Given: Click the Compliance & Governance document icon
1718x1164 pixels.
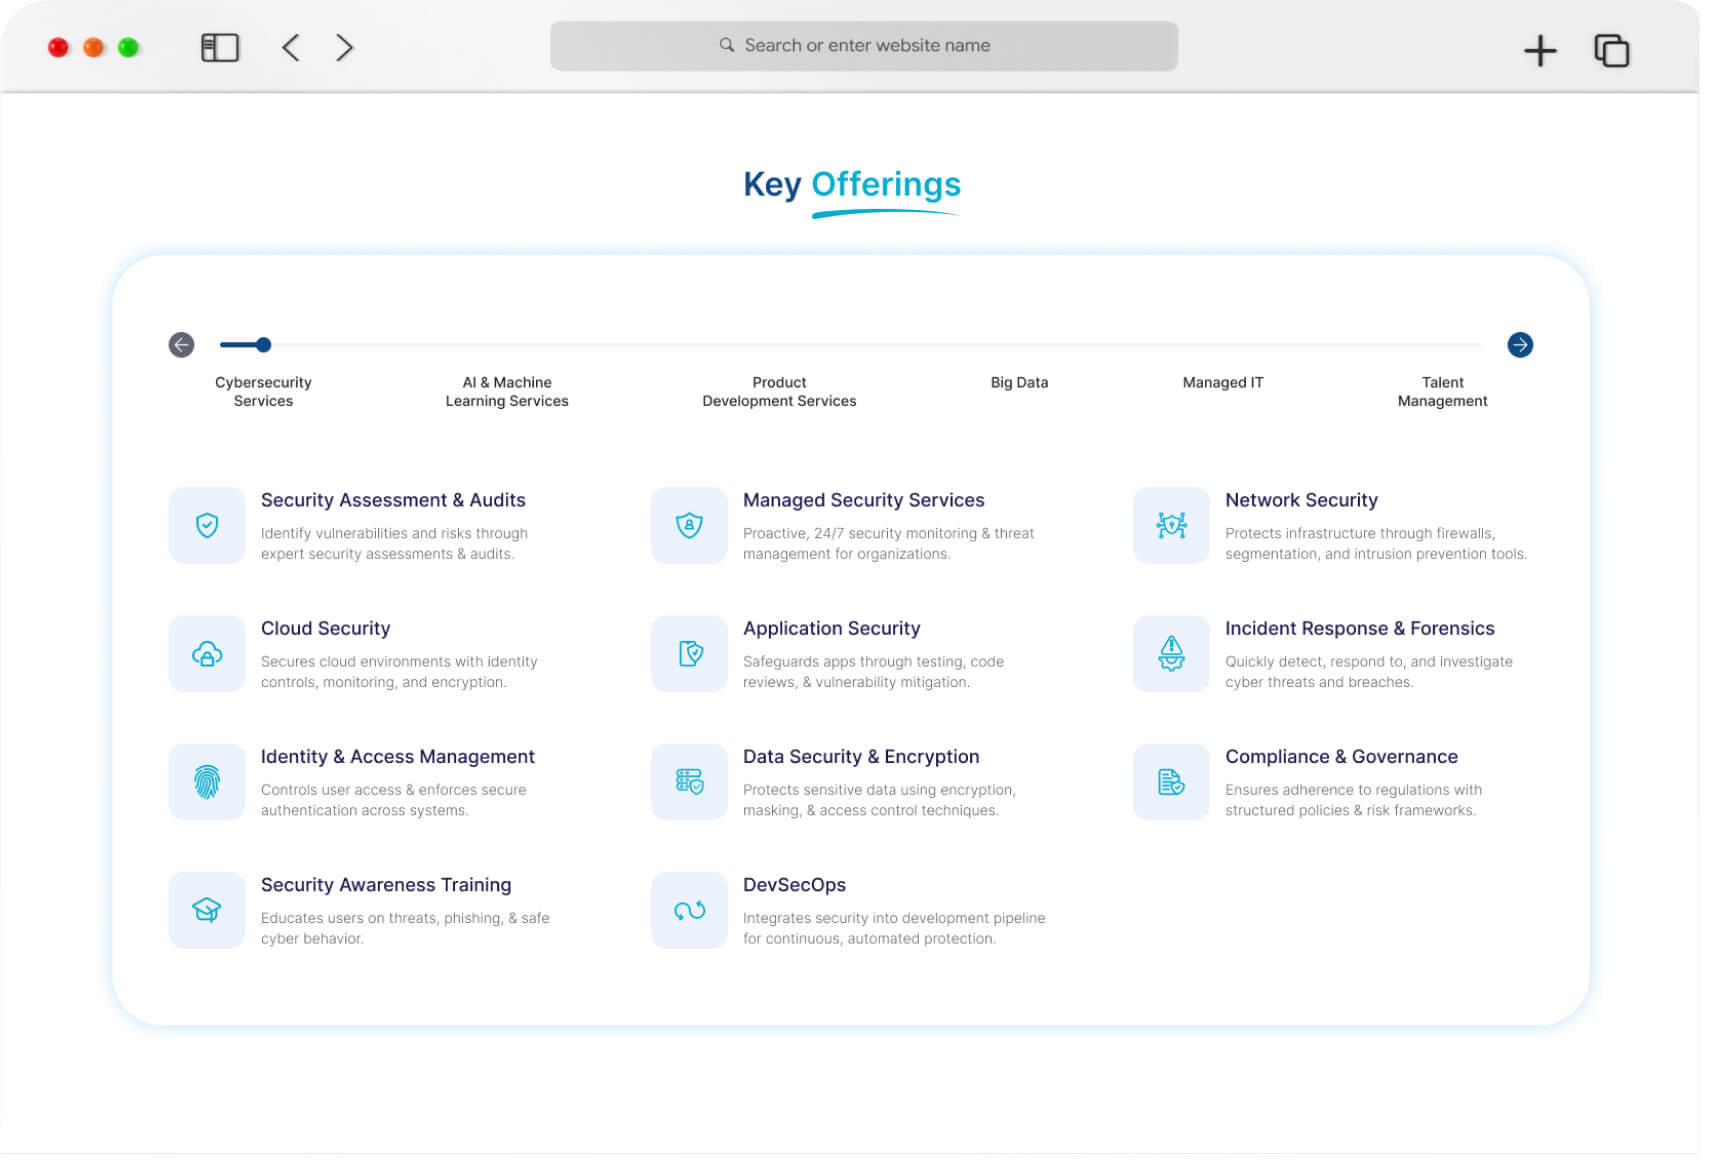Looking at the screenshot, I should [1170, 781].
